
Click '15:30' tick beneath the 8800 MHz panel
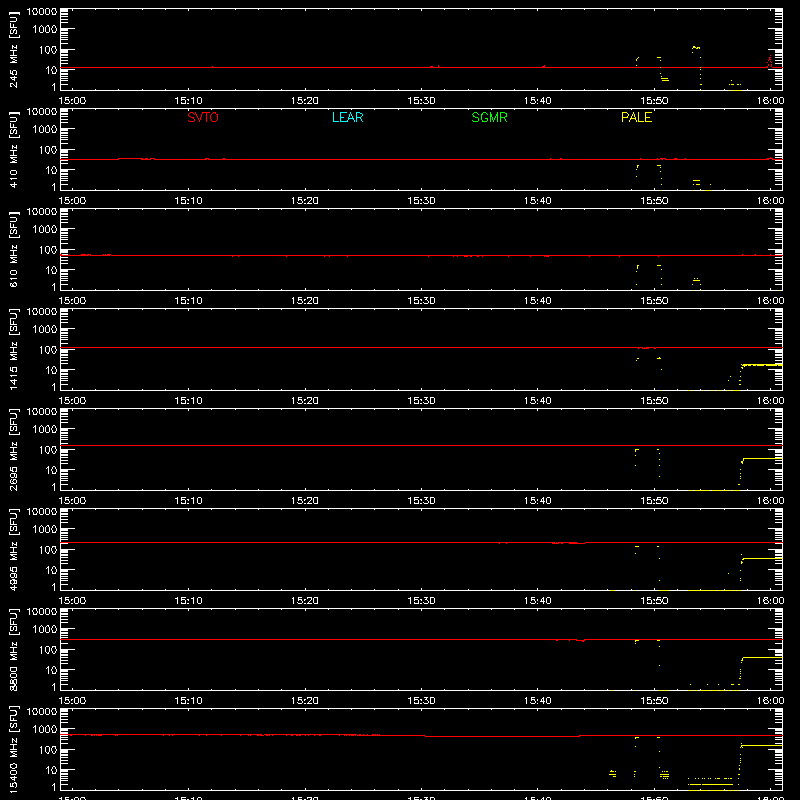click(x=421, y=701)
